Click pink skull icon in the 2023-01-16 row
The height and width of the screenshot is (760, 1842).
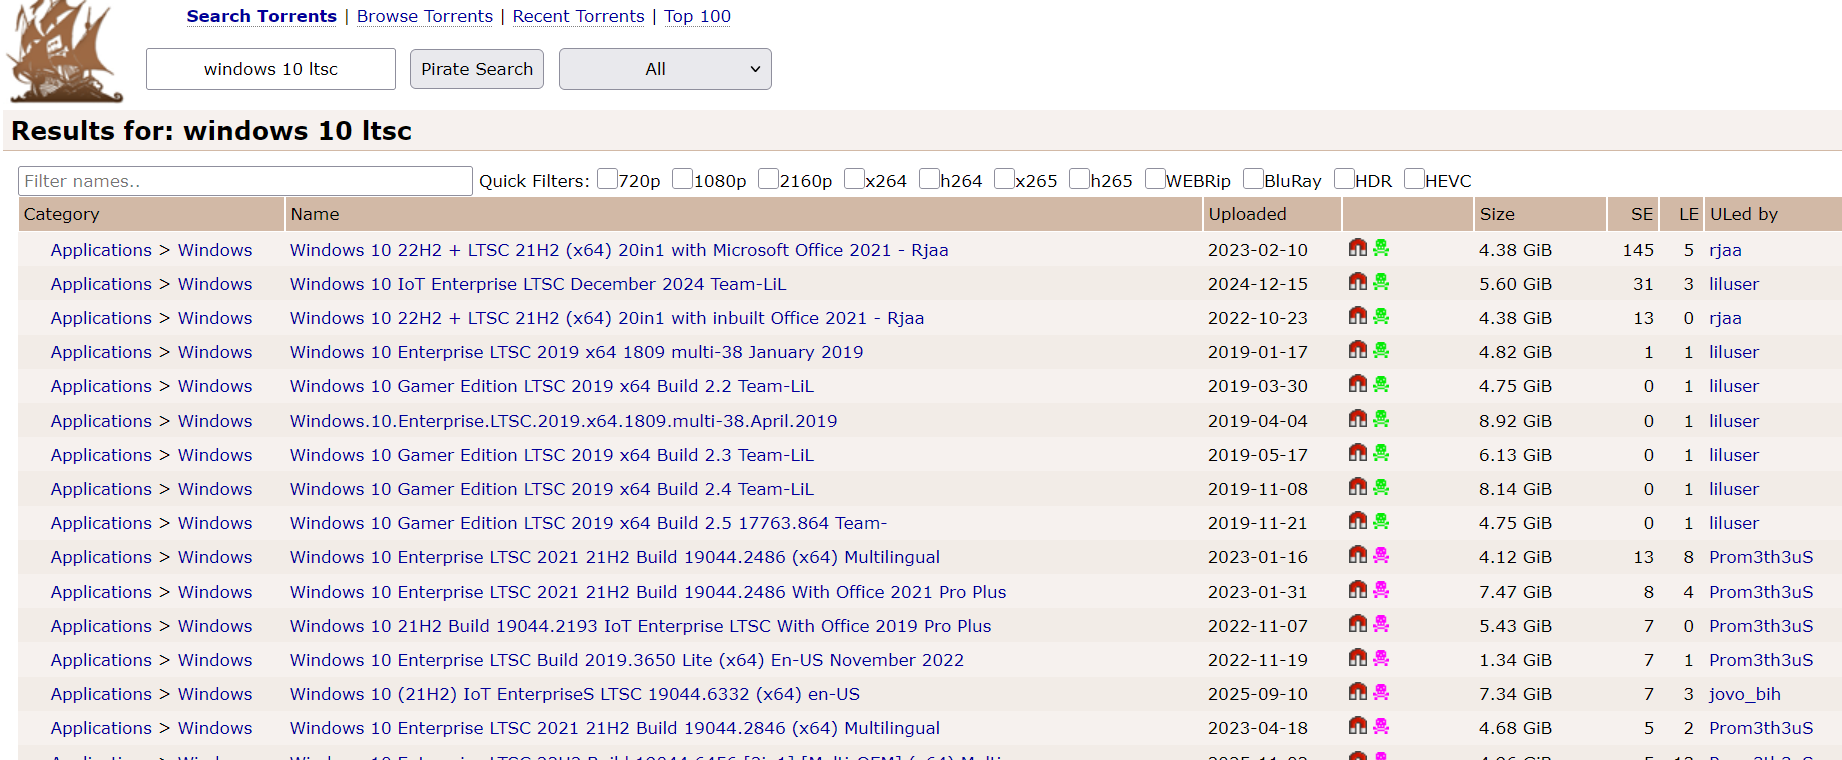click(x=1381, y=555)
